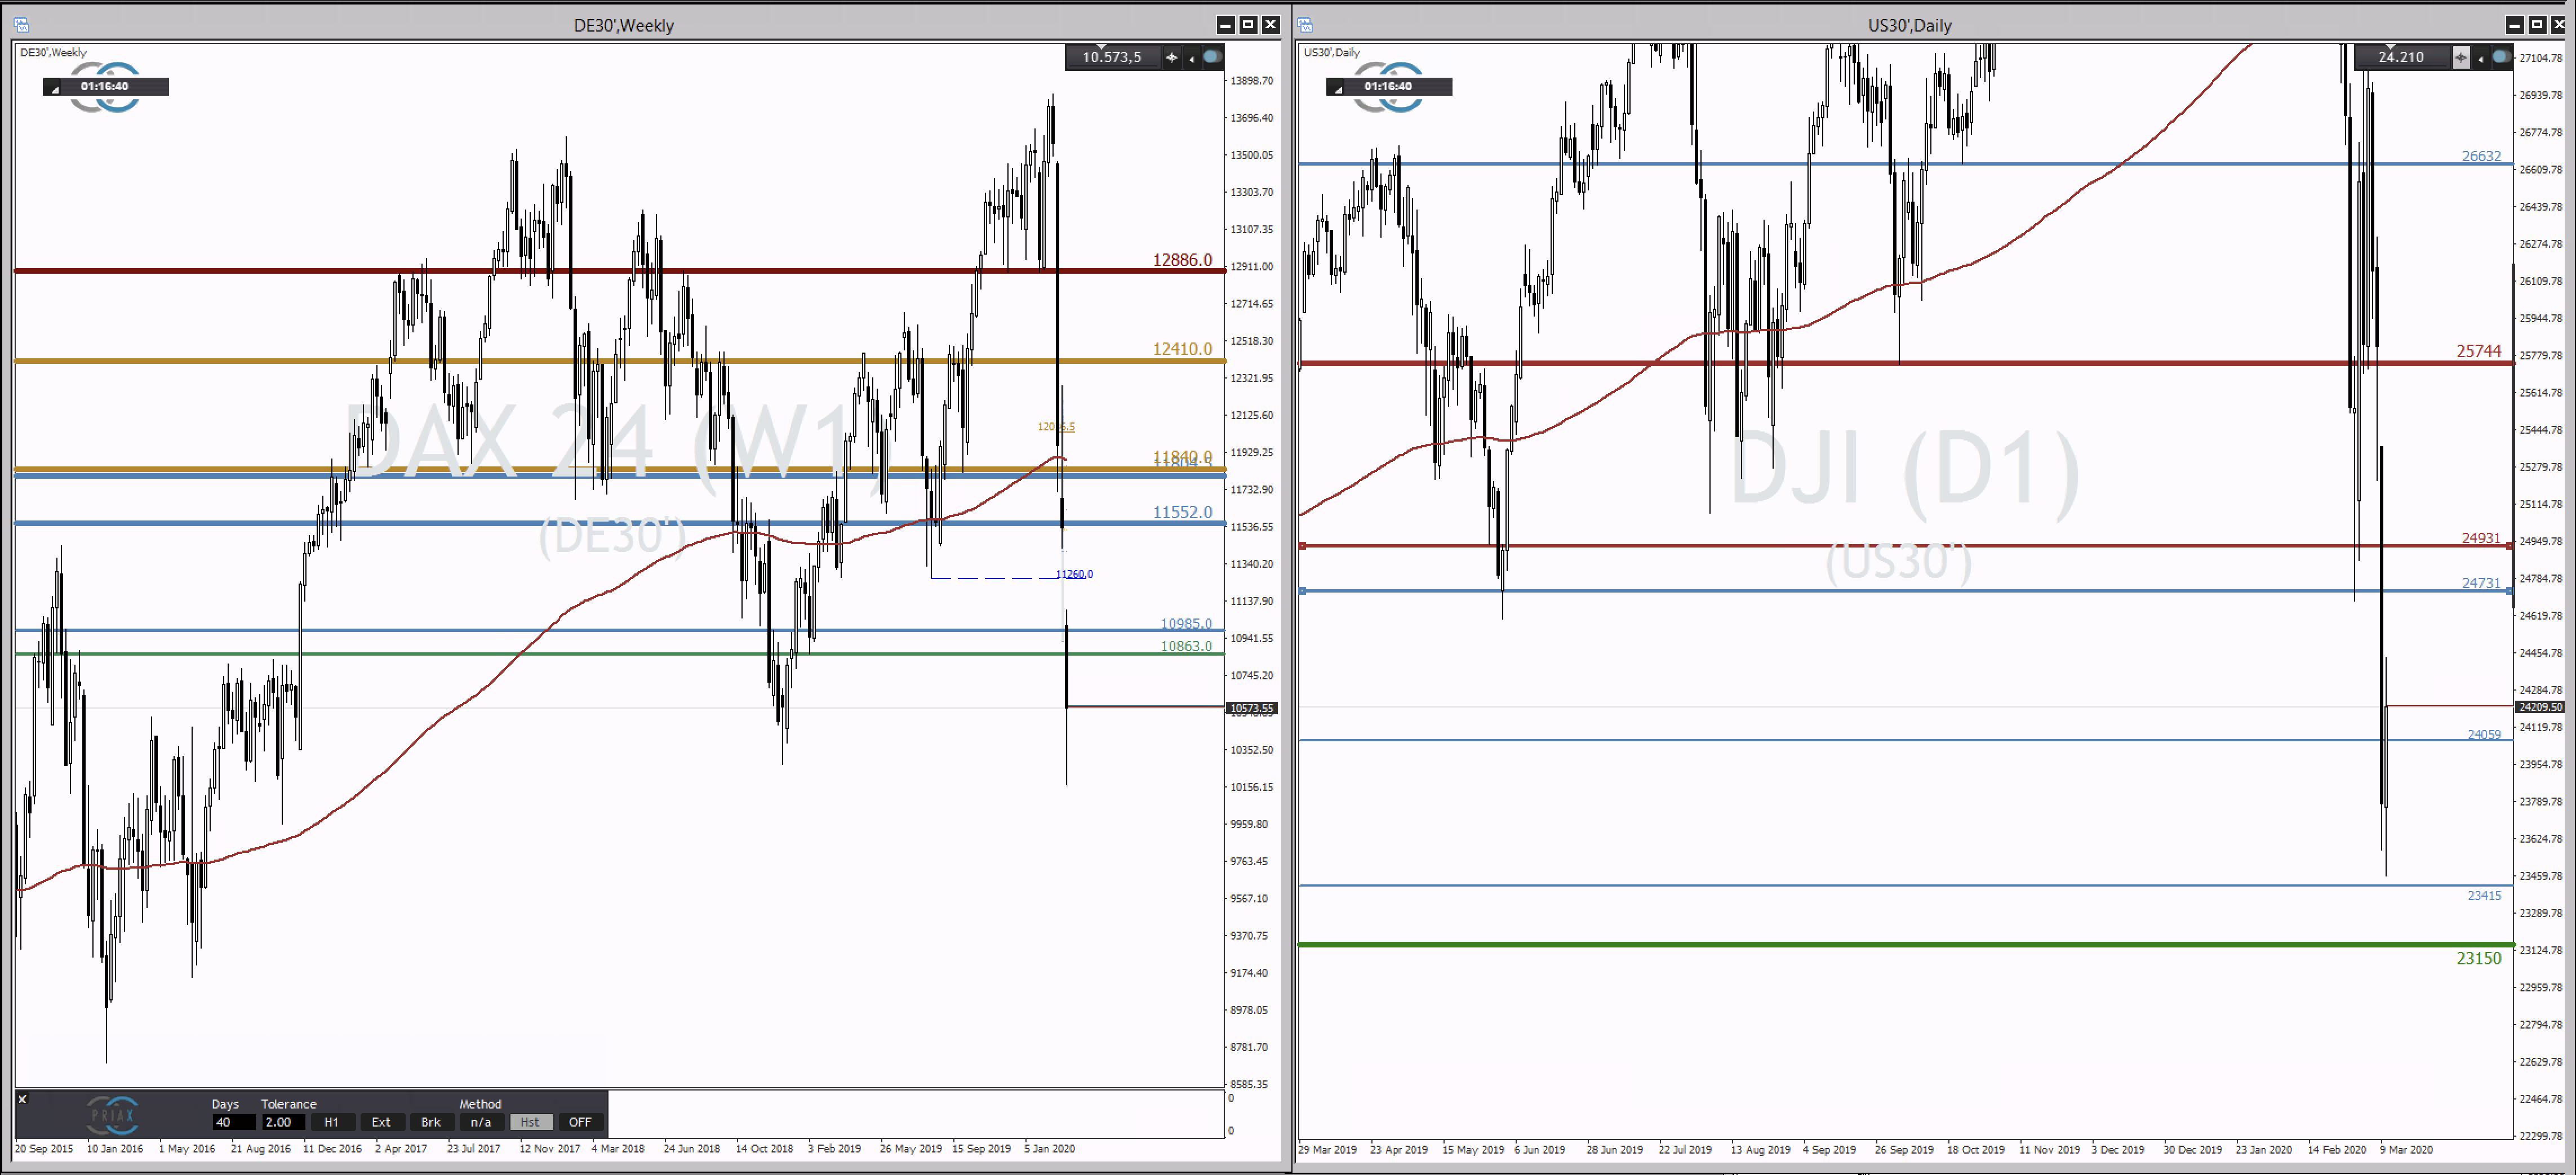
Task: Toggle the H1 button in PRIAX panel
Action: (332, 1122)
